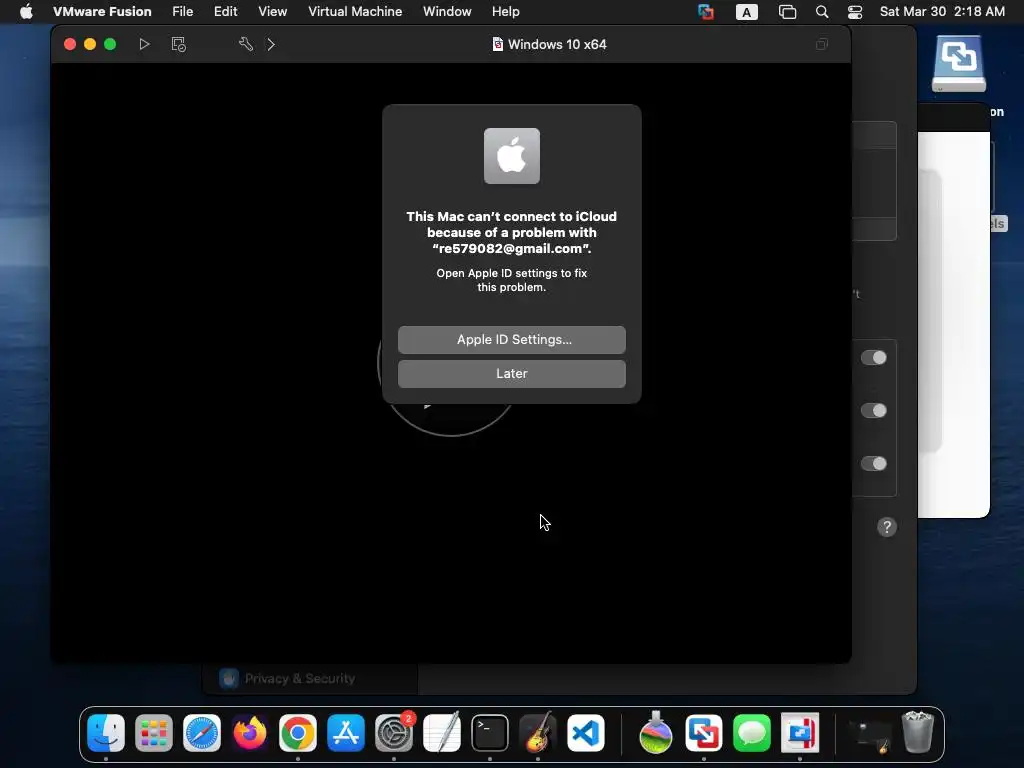This screenshot has height=768, width=1024.
Task: Click the stacked-windows icon in the menu bar
Action: (x=788, y=12)
